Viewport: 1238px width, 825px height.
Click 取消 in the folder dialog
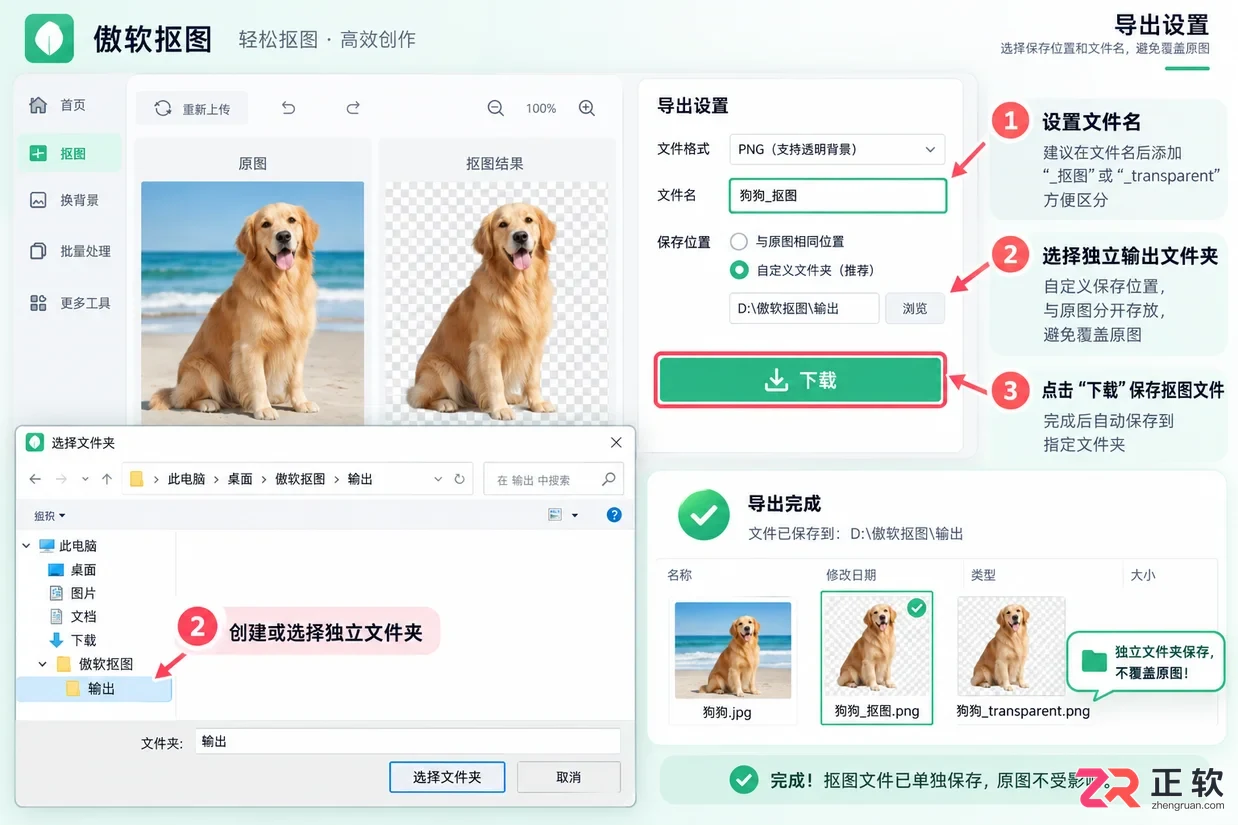tap(568, 777)
